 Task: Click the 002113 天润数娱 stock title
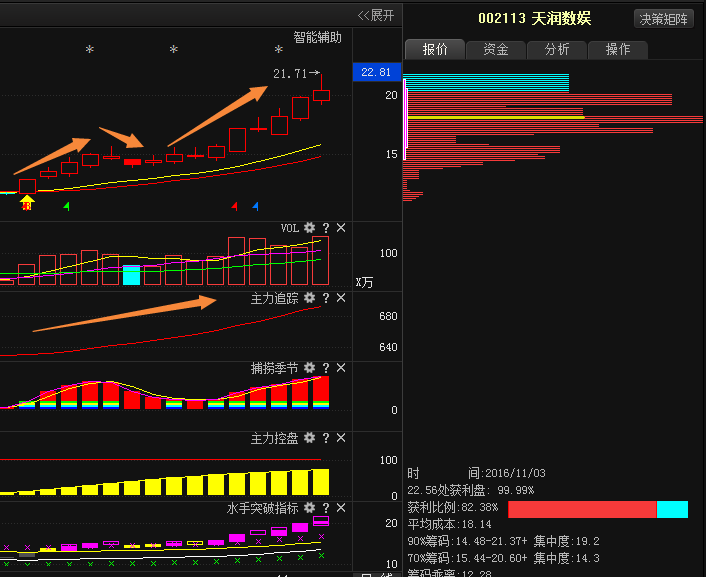[x=534, y=18]
